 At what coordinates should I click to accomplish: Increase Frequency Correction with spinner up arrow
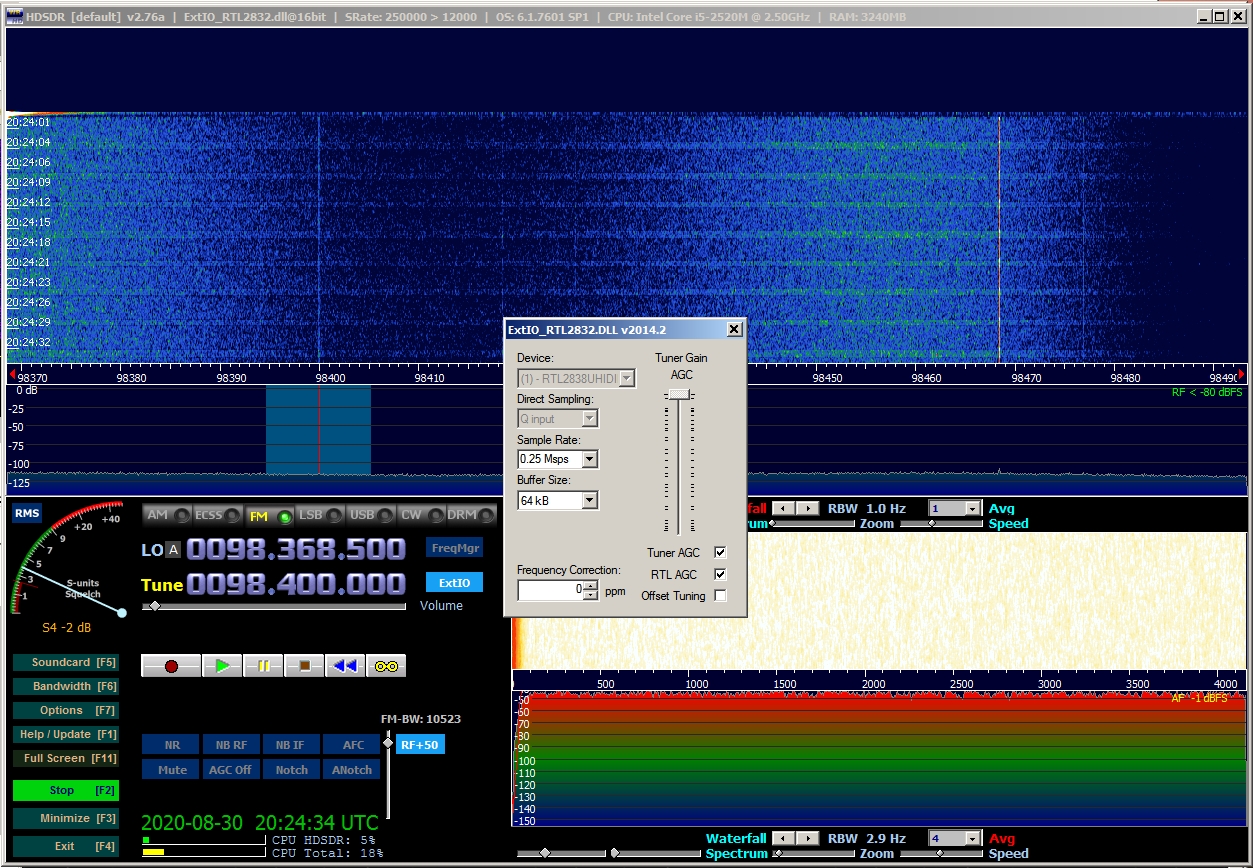(591, 586)
